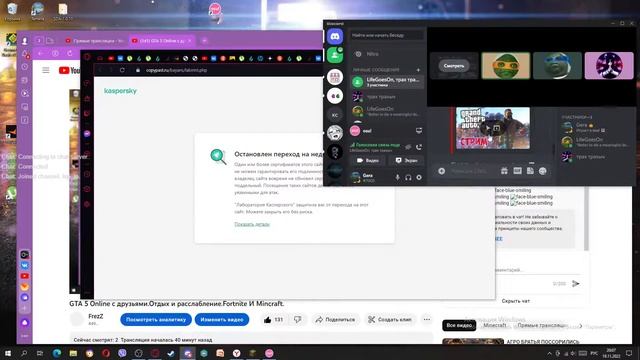Open Nitro page in Discord

(387, 54)
